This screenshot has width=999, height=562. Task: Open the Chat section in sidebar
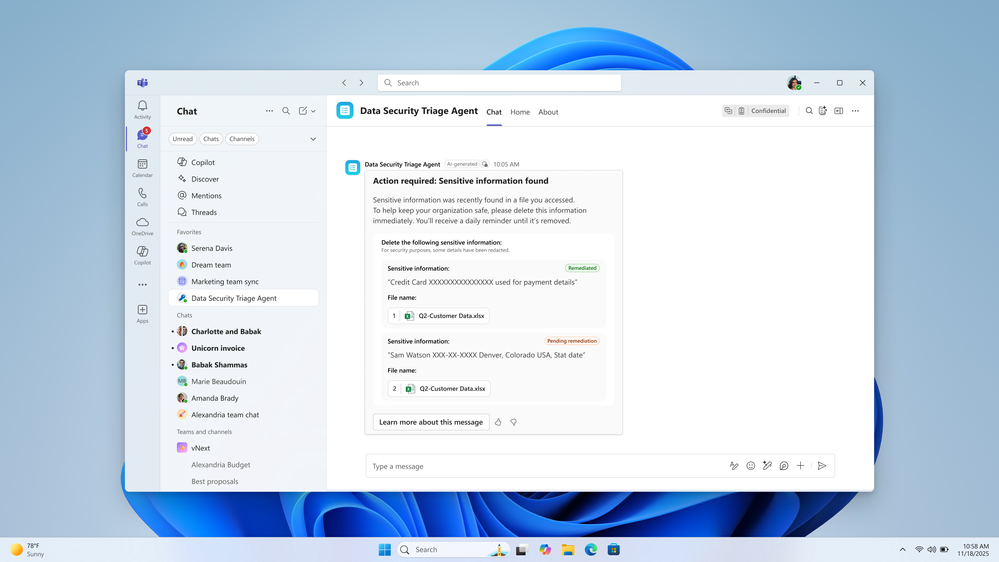(142, 138)
